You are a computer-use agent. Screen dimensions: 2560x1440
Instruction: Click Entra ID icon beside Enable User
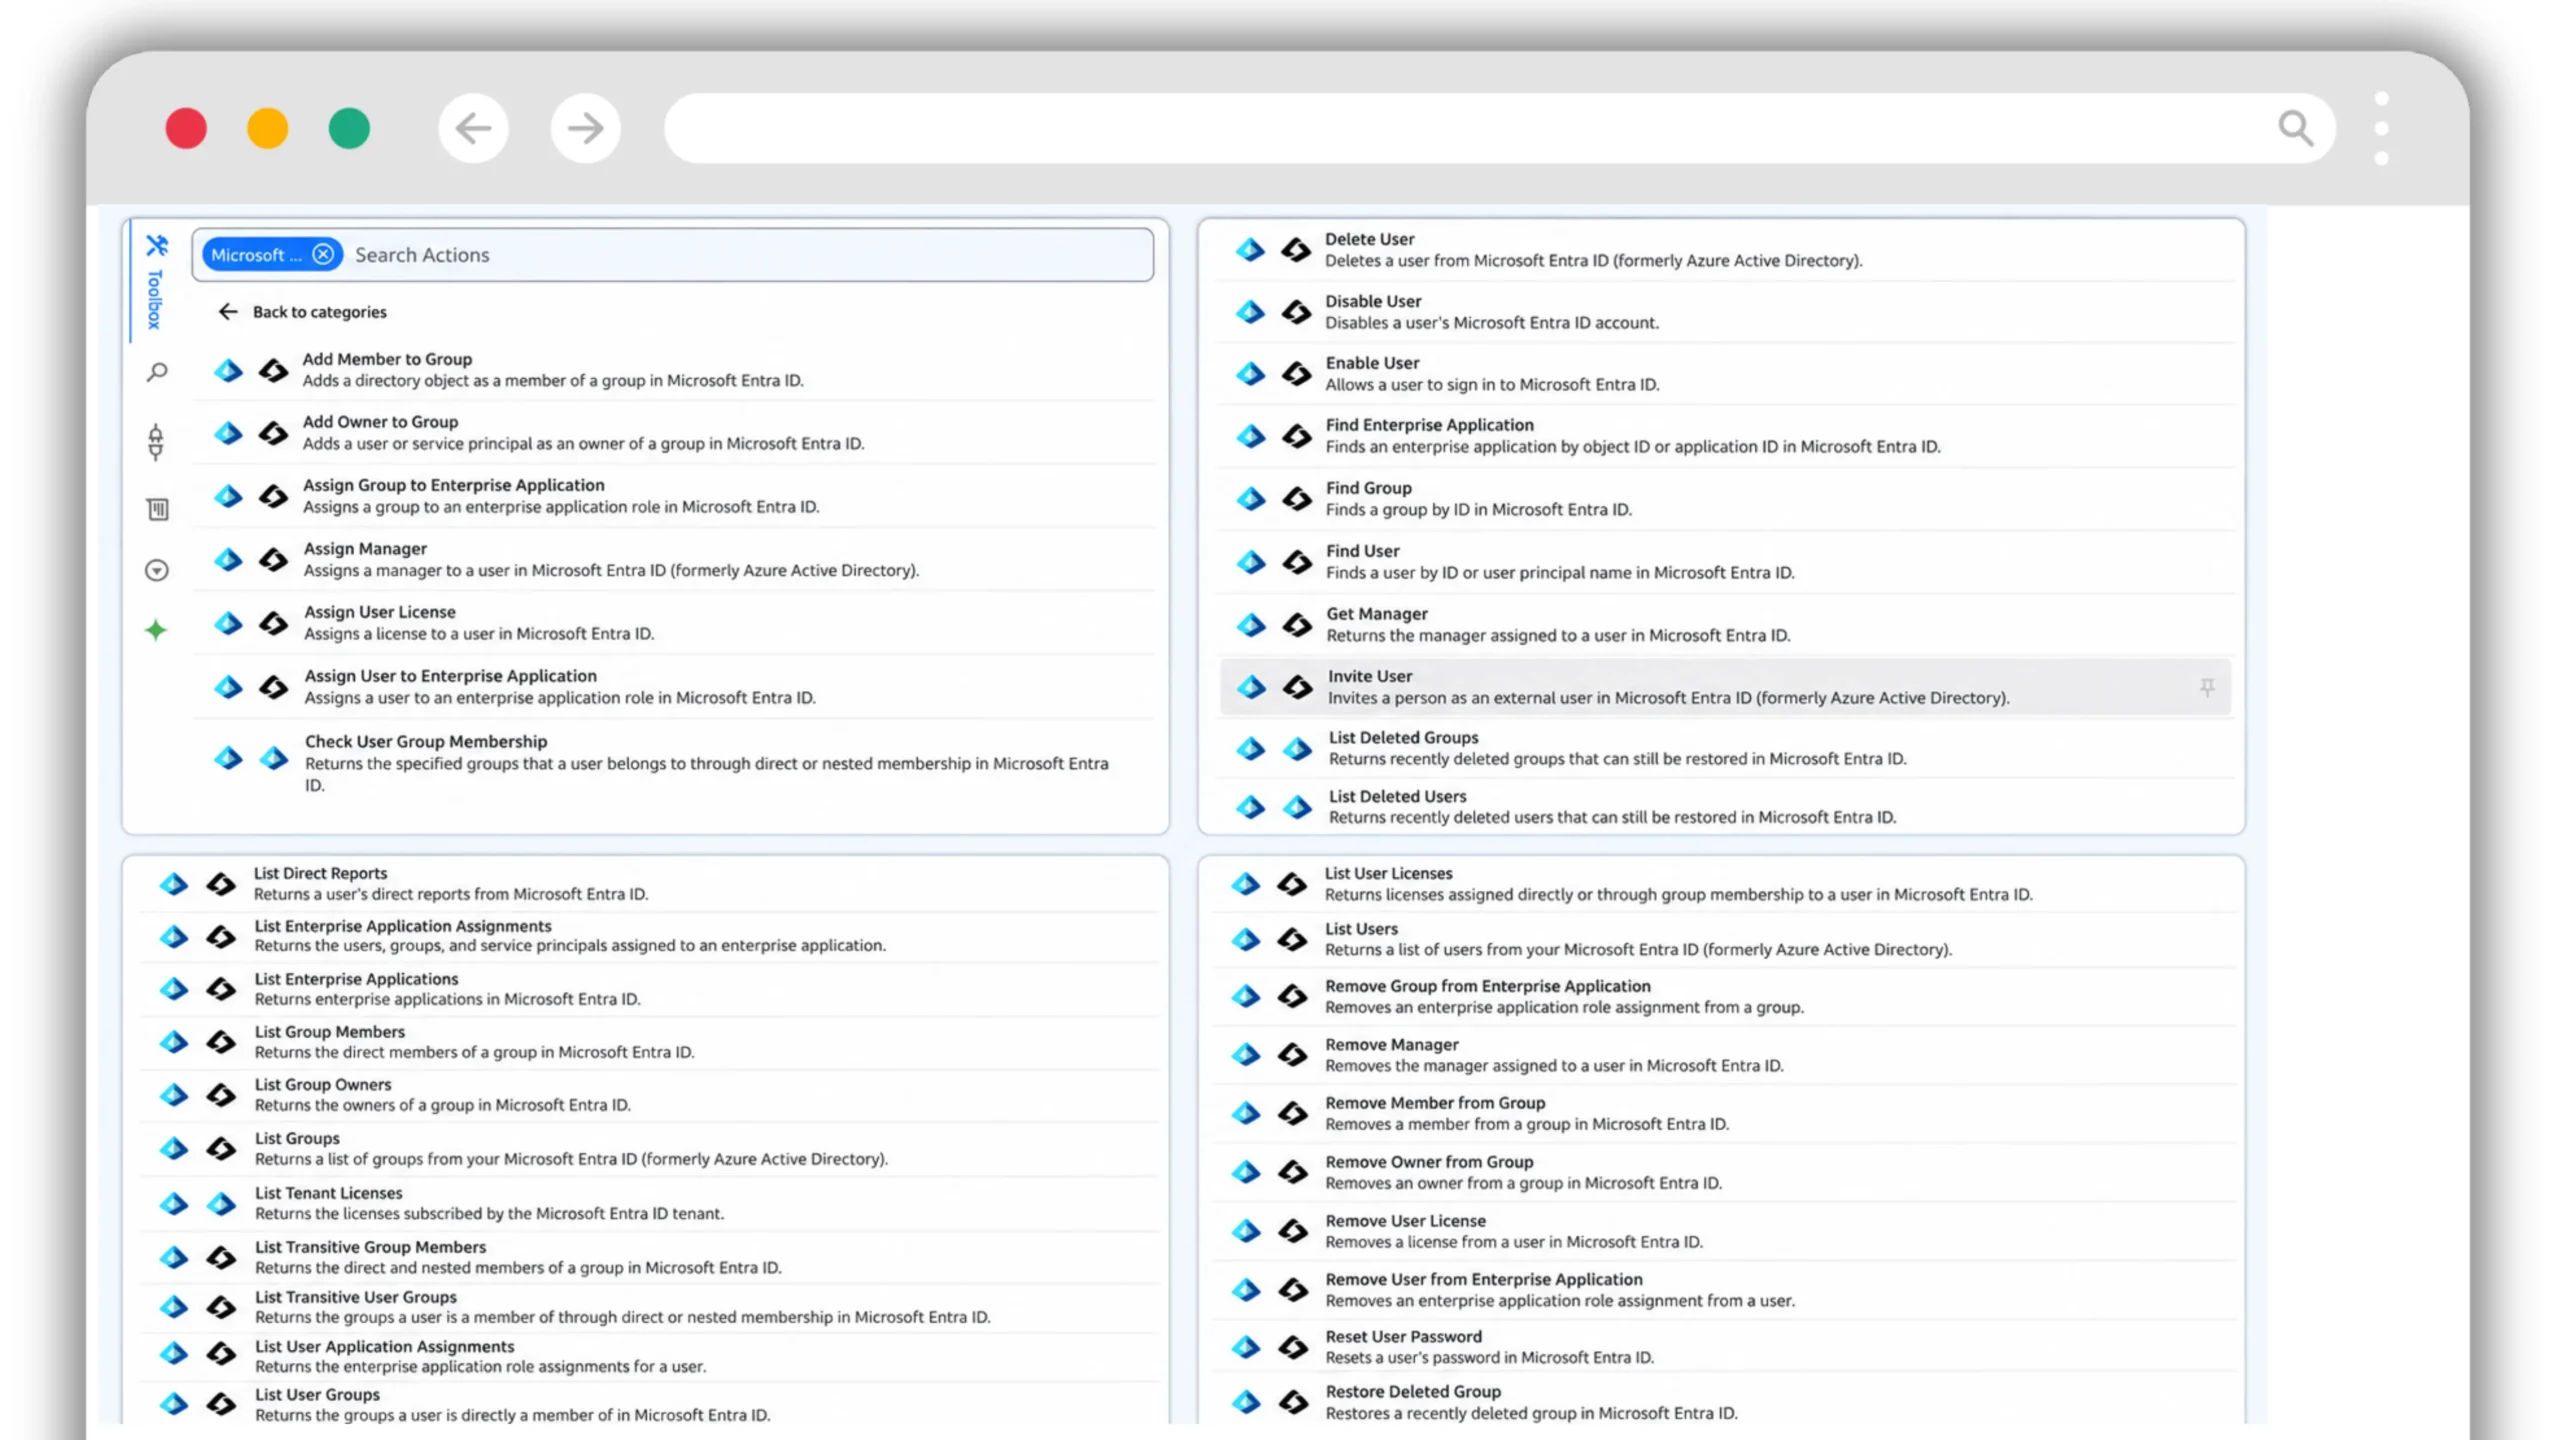(x=1250, y=374)
